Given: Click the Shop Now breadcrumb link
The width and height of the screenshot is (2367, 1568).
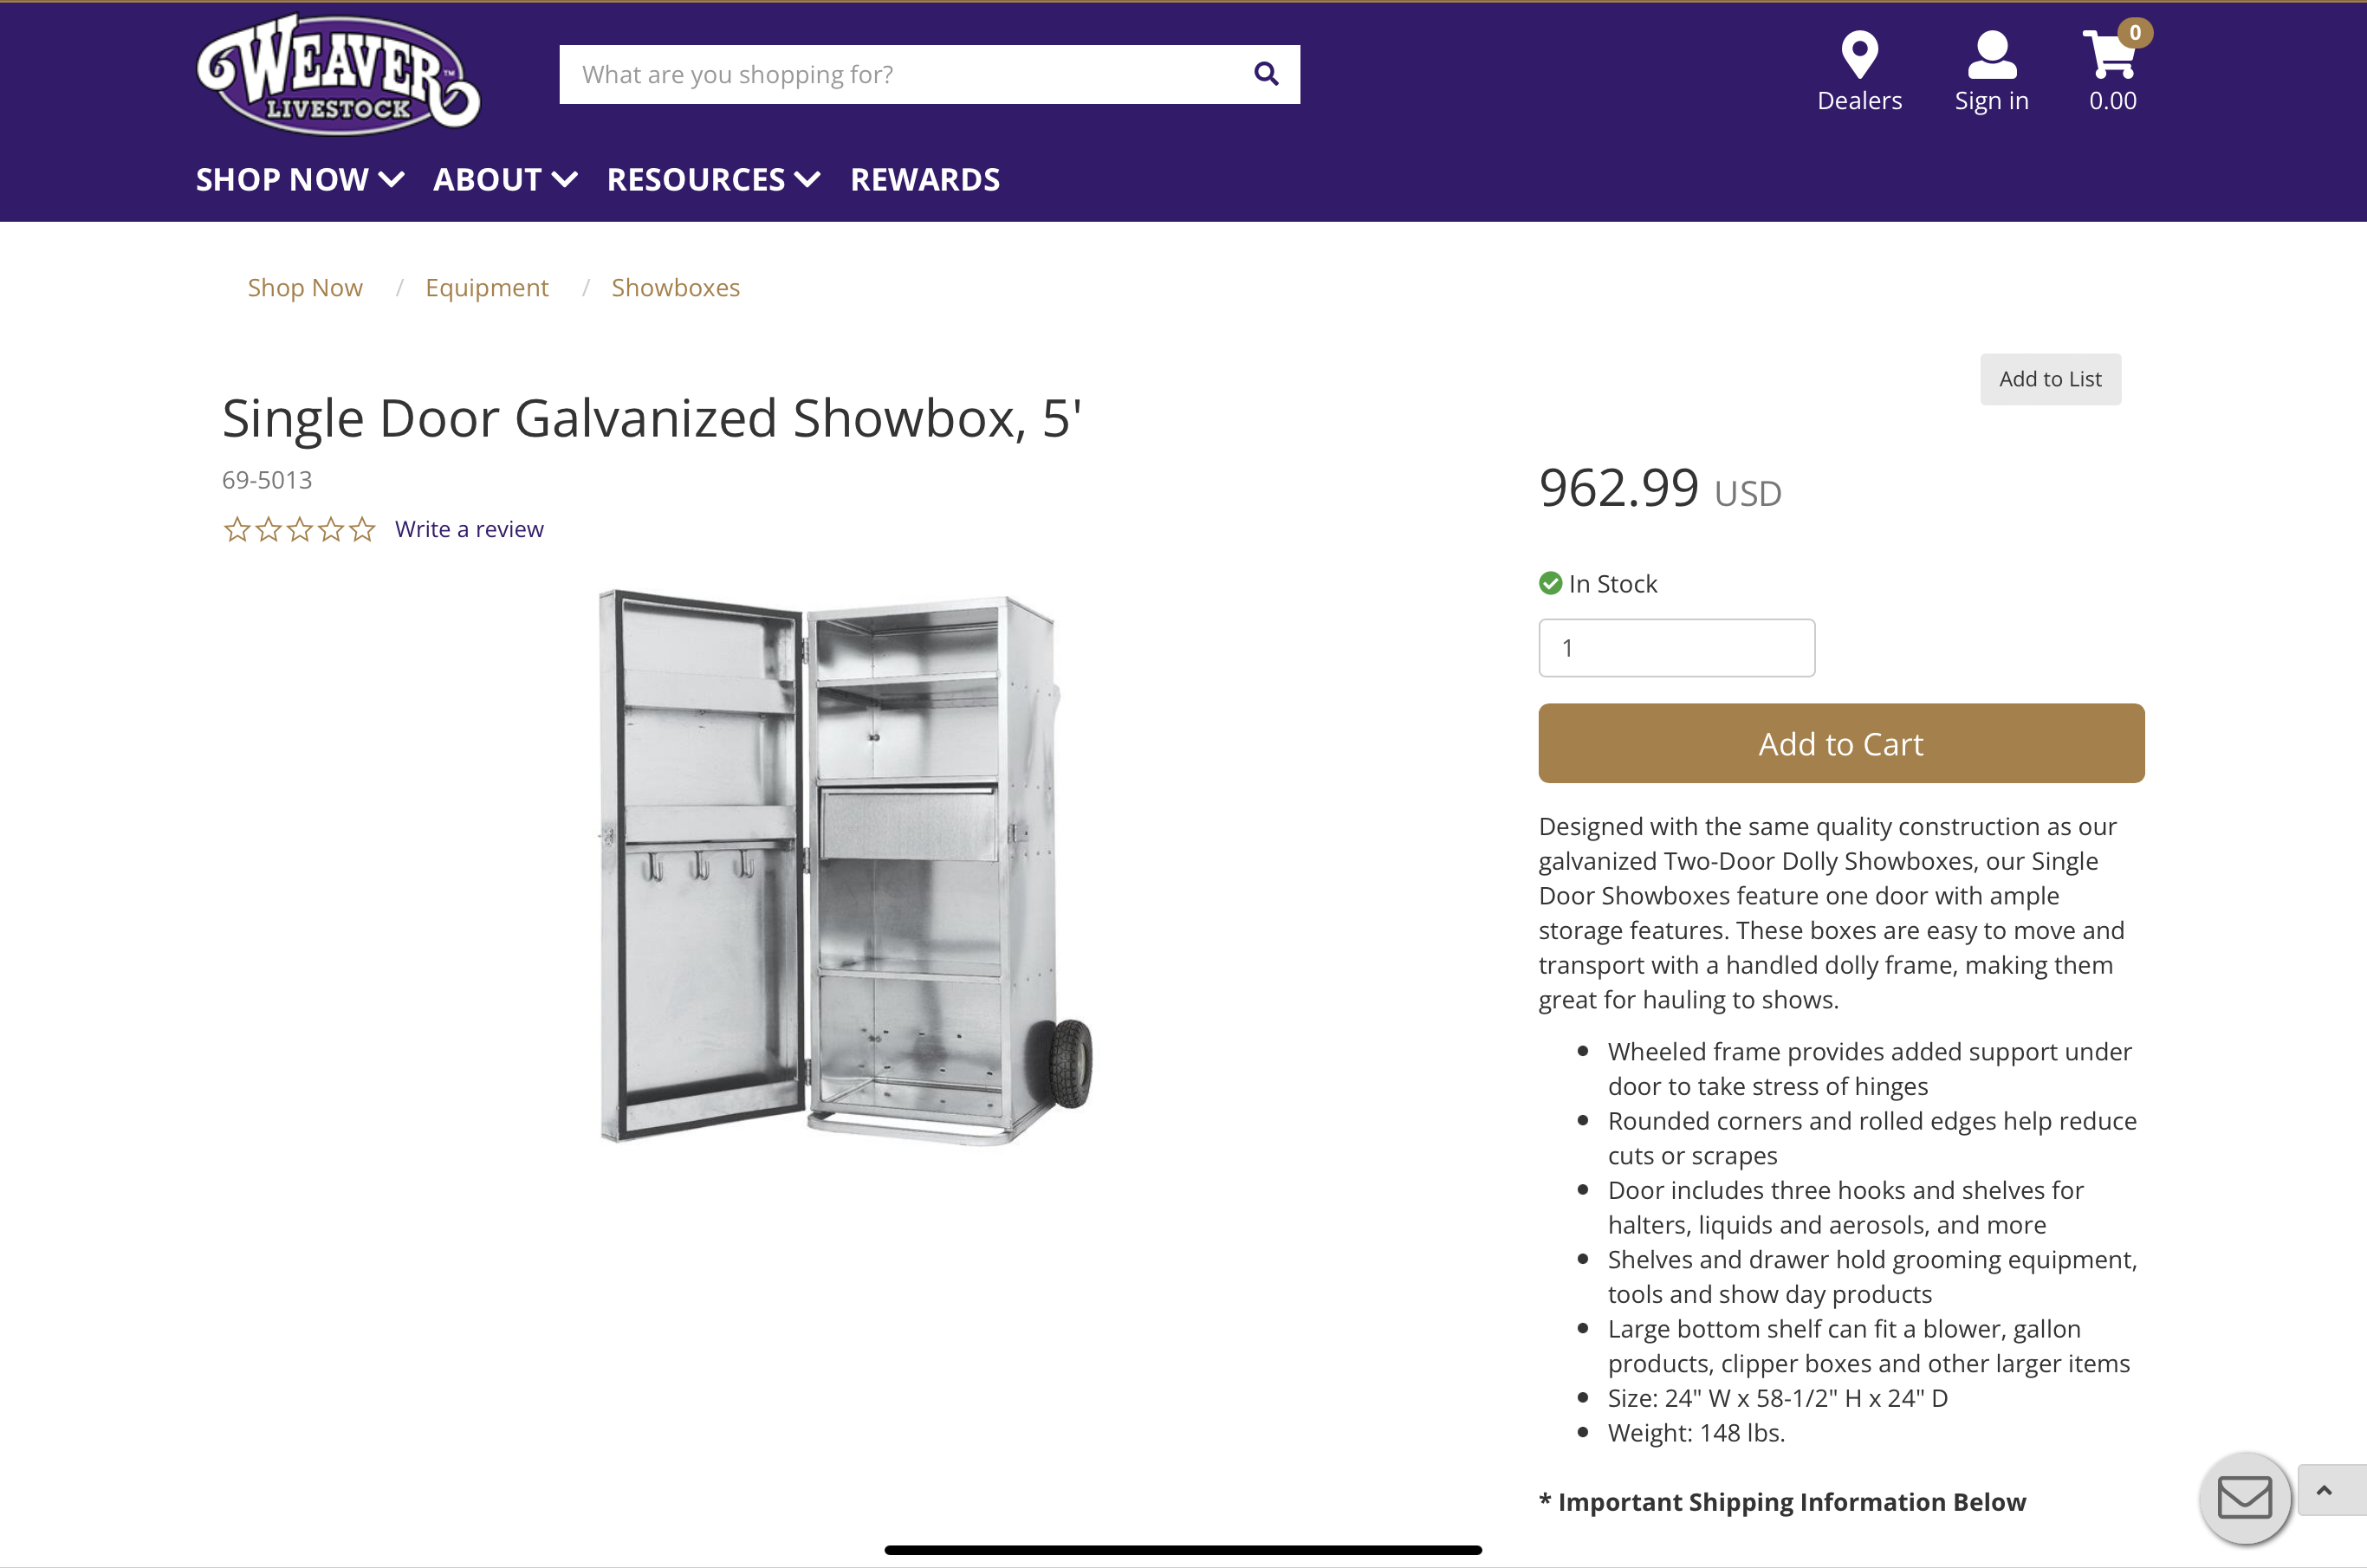Looking at the screenshot, I should [305, 288].
